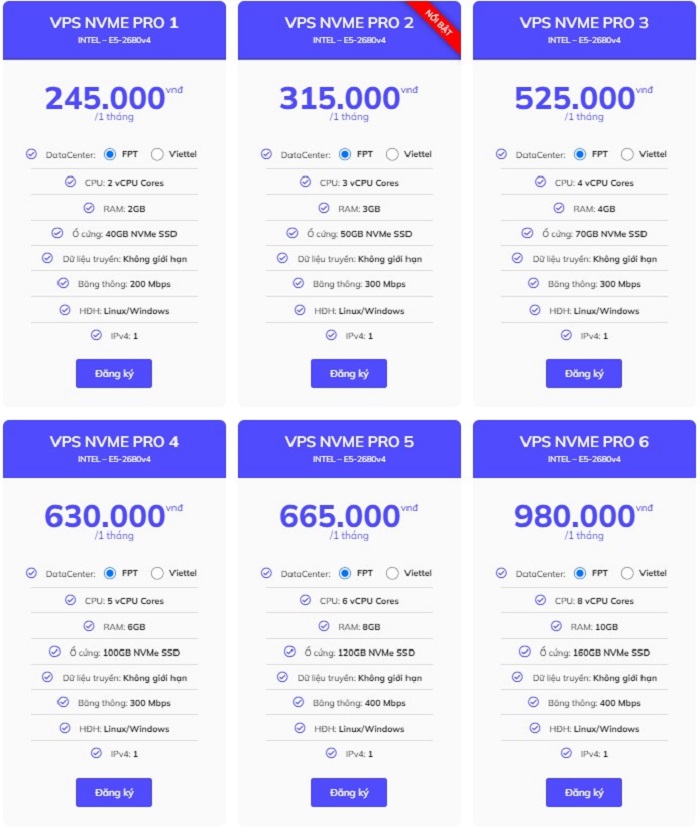
Task: Open the VPS NVME PRO 4 header
Action: pos(114,449)
